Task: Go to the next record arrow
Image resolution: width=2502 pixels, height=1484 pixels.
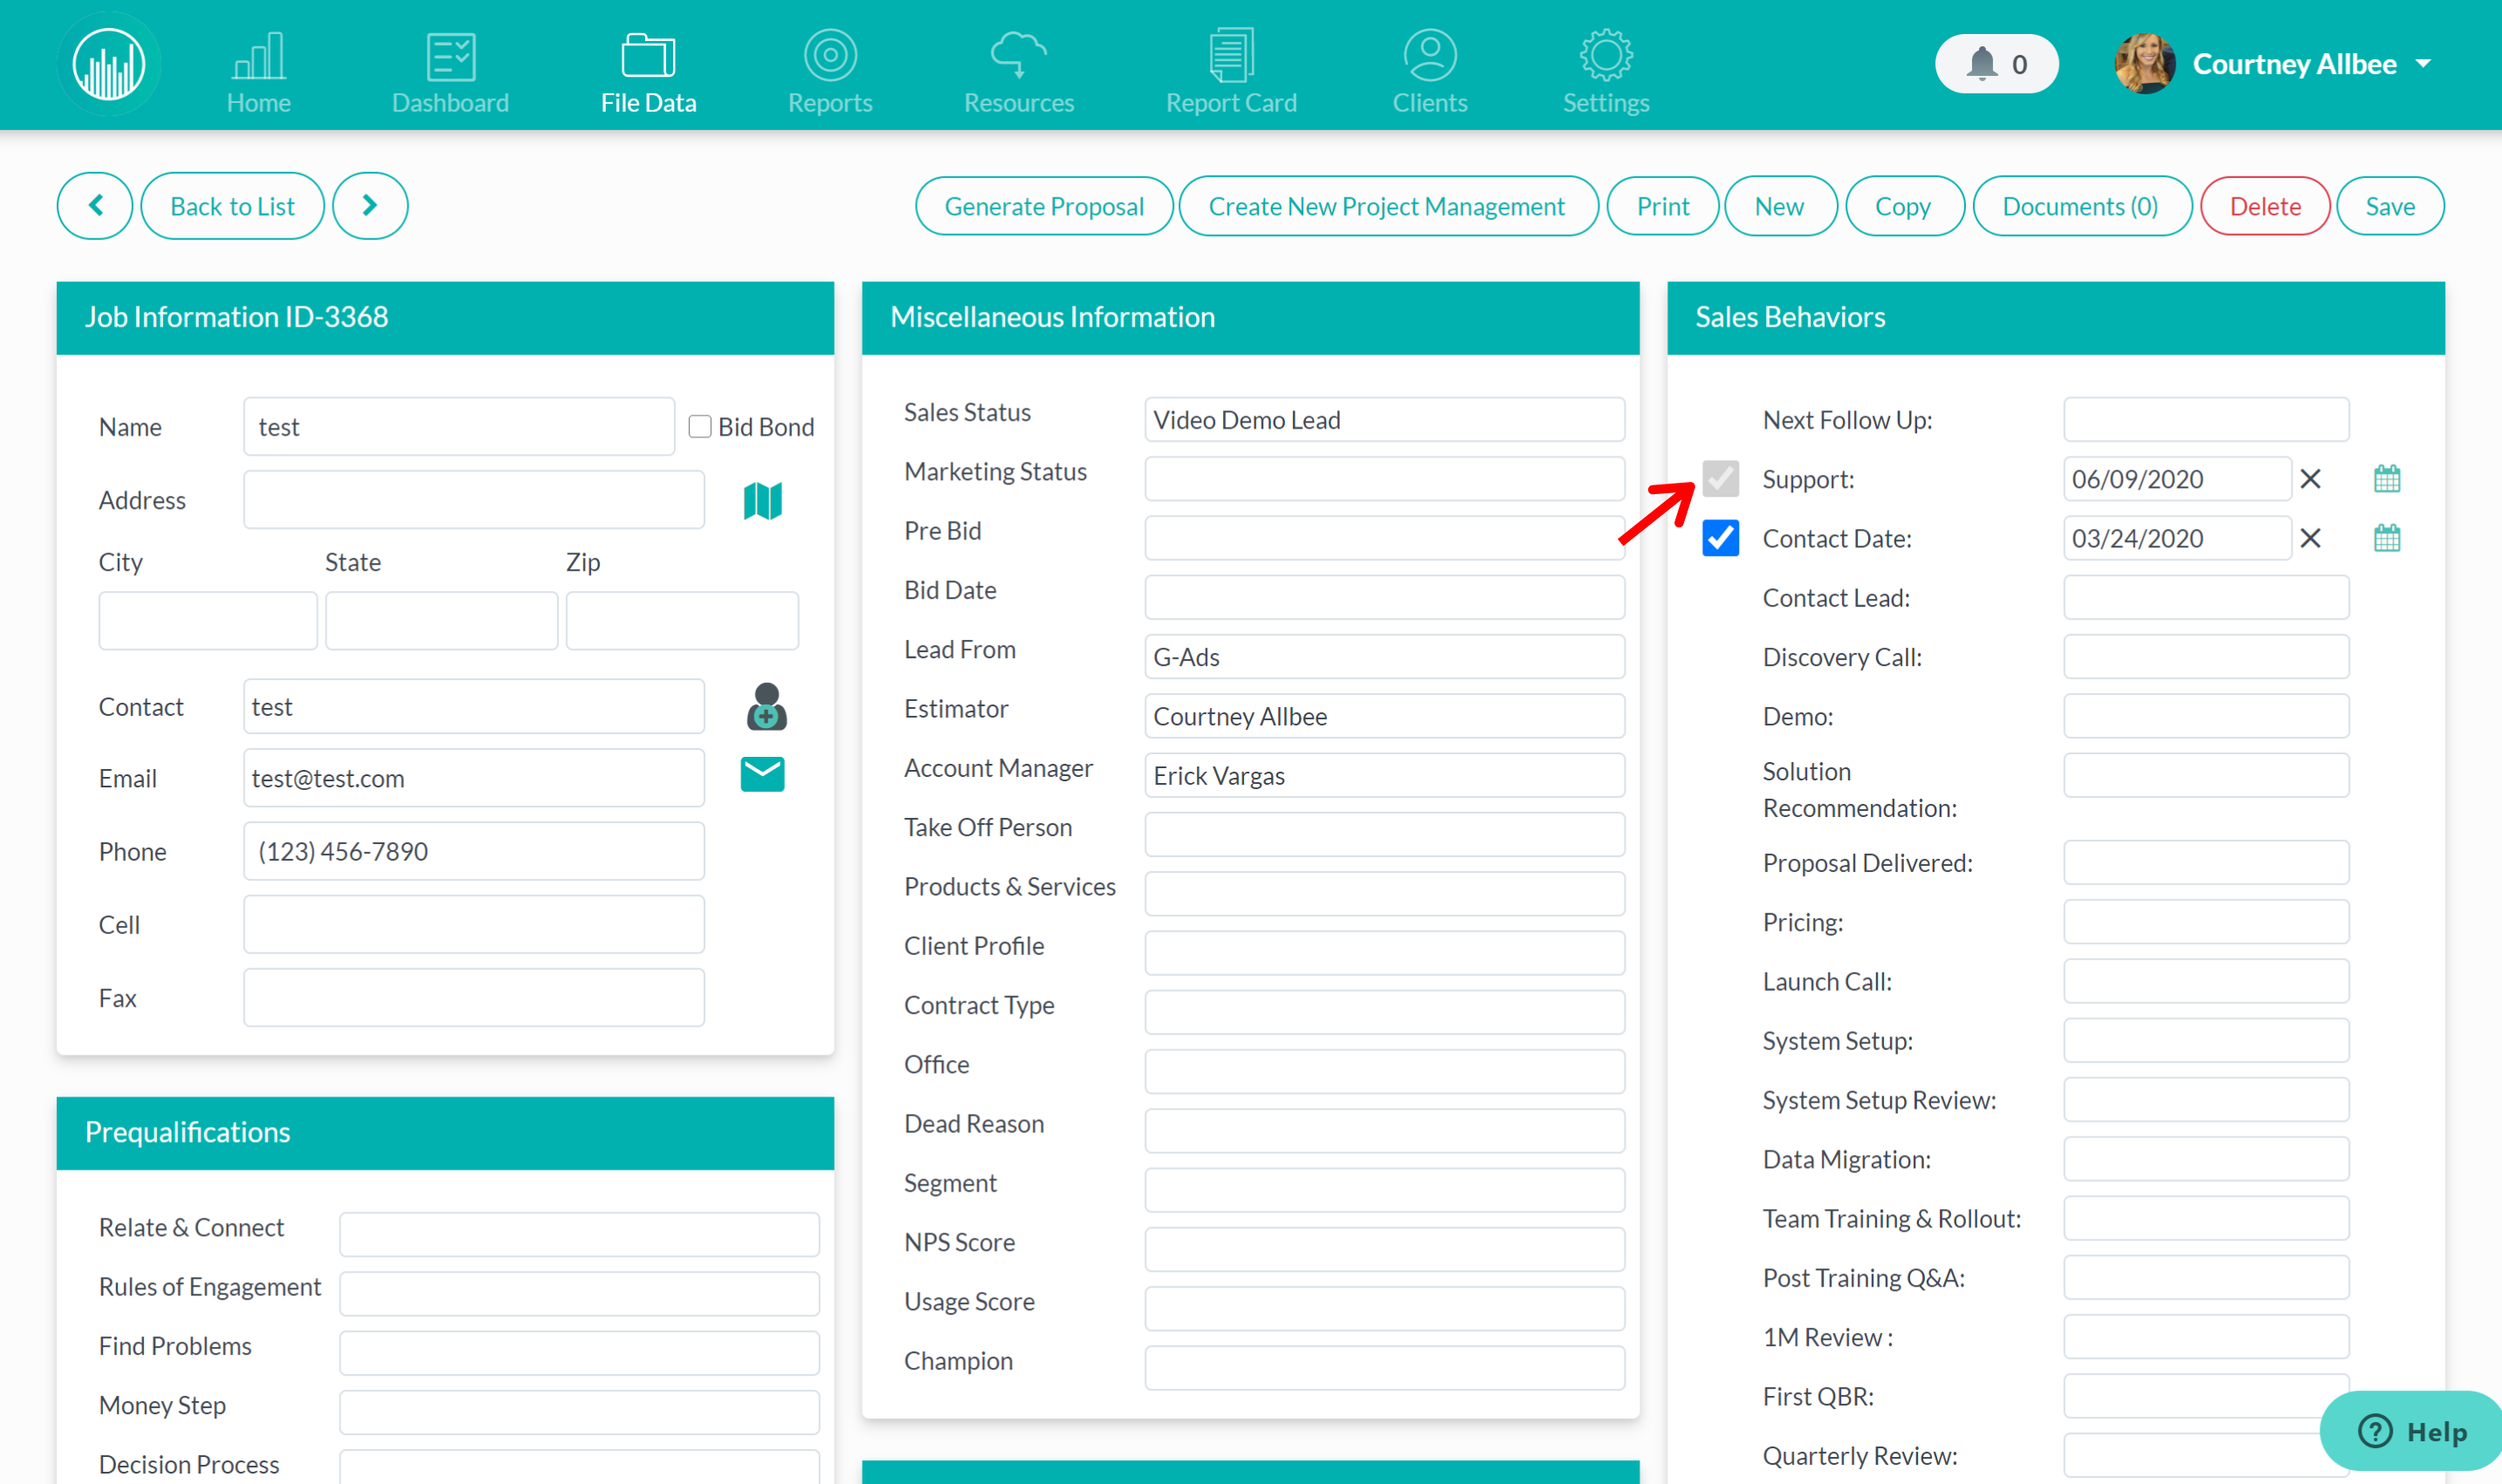Action: (370, 206)
